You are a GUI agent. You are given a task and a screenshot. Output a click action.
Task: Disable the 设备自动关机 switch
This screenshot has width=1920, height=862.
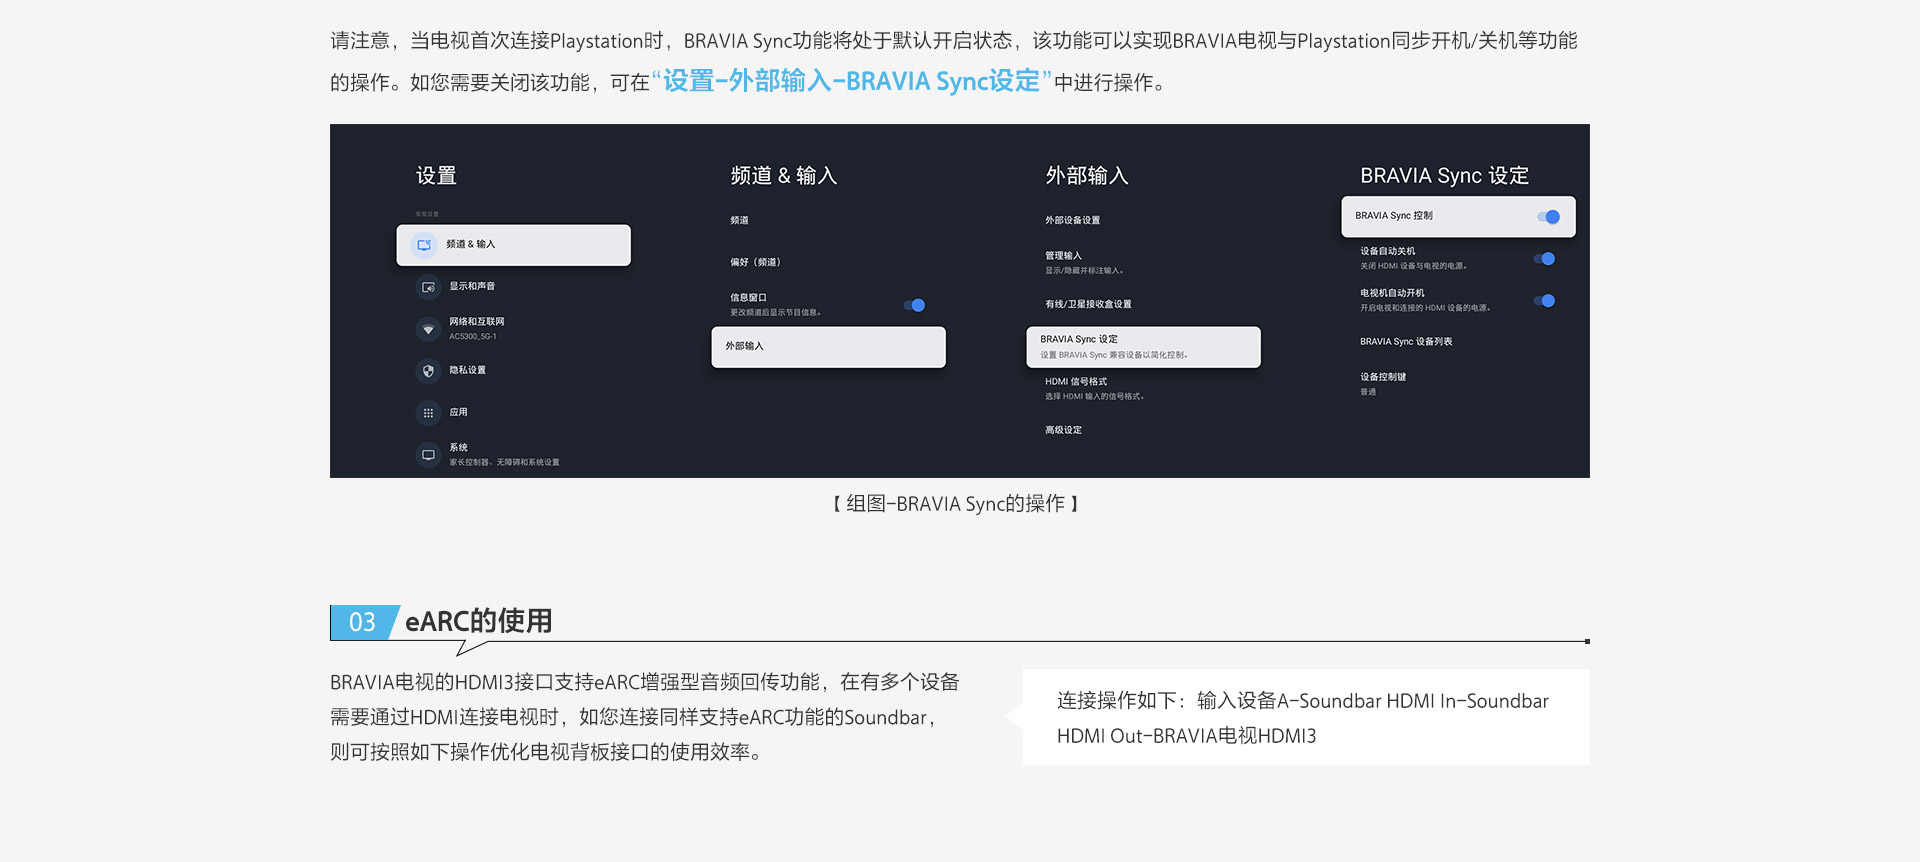pyautogui.click(x=1544, y=259)
